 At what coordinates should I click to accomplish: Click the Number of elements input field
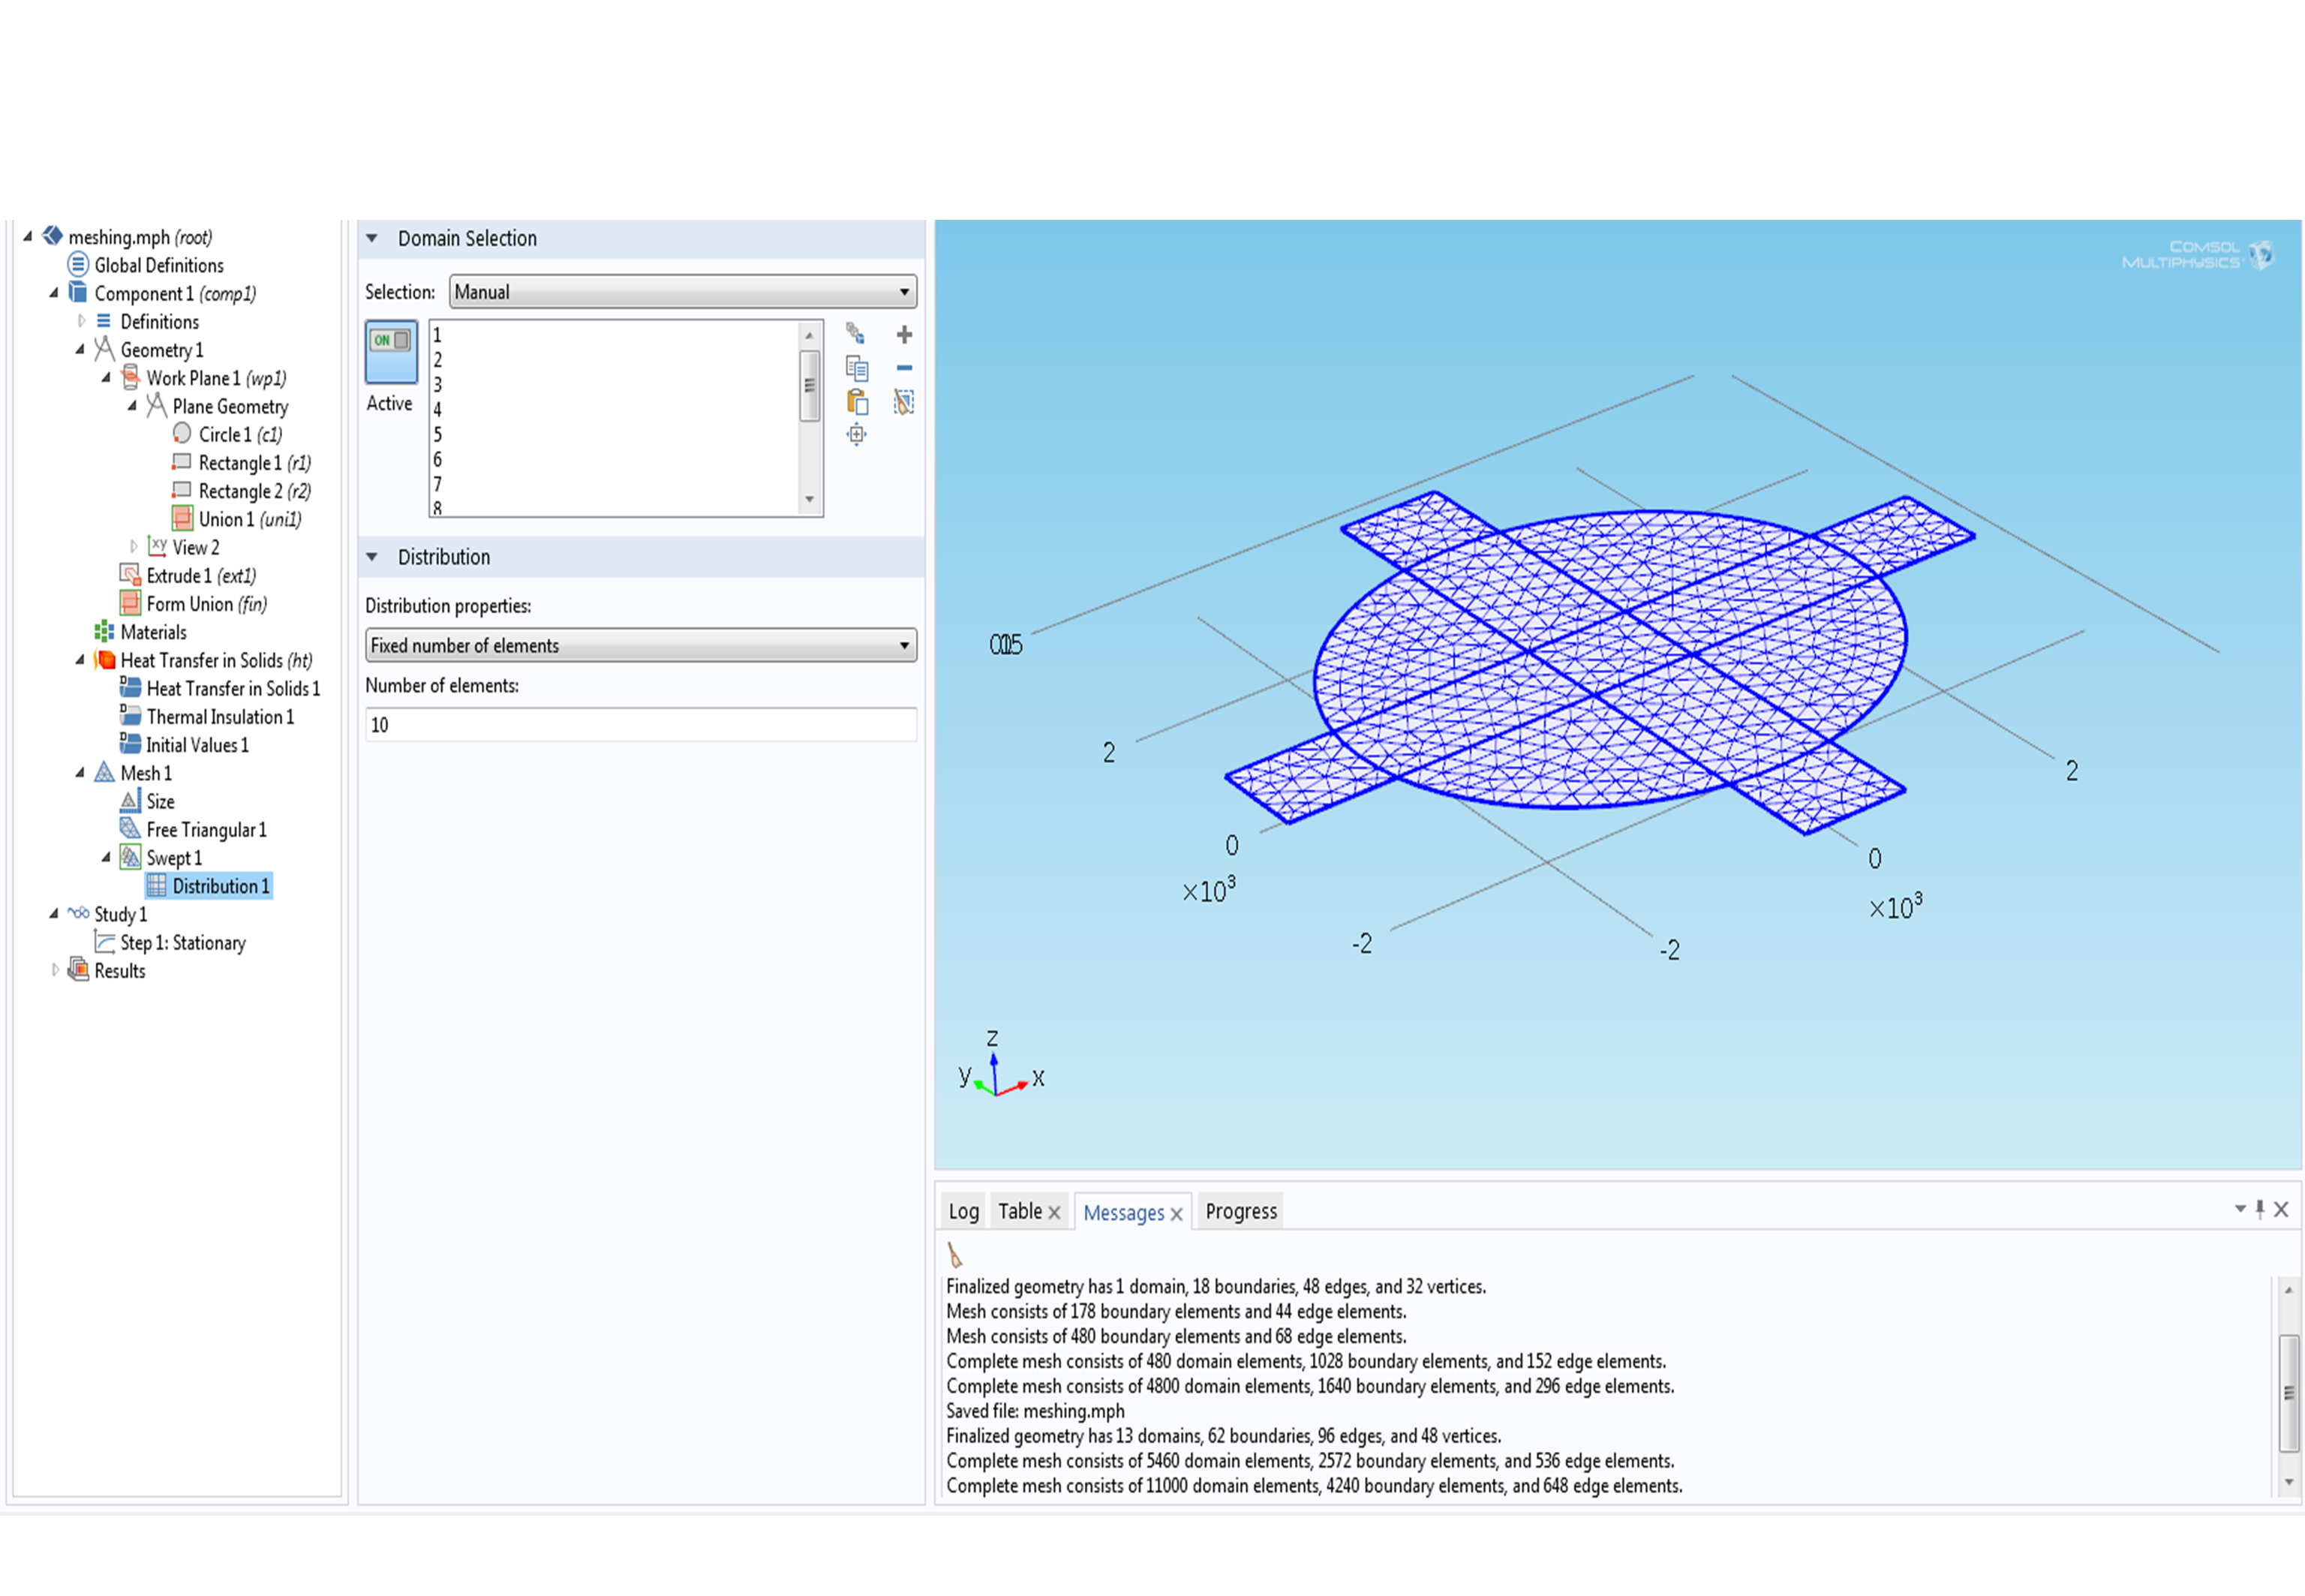640,725
